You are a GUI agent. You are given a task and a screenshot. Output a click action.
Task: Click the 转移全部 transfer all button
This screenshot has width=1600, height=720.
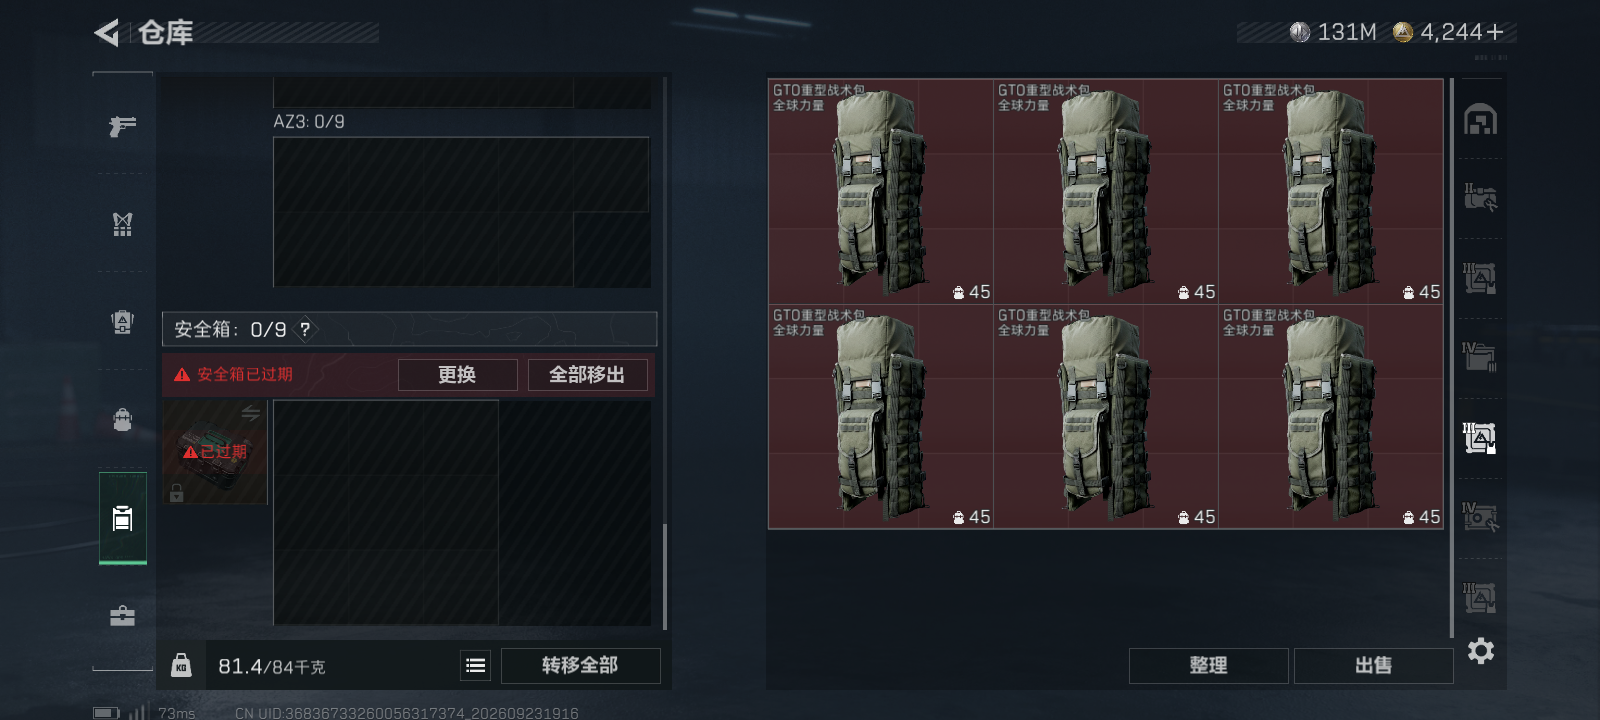(580, 666)
